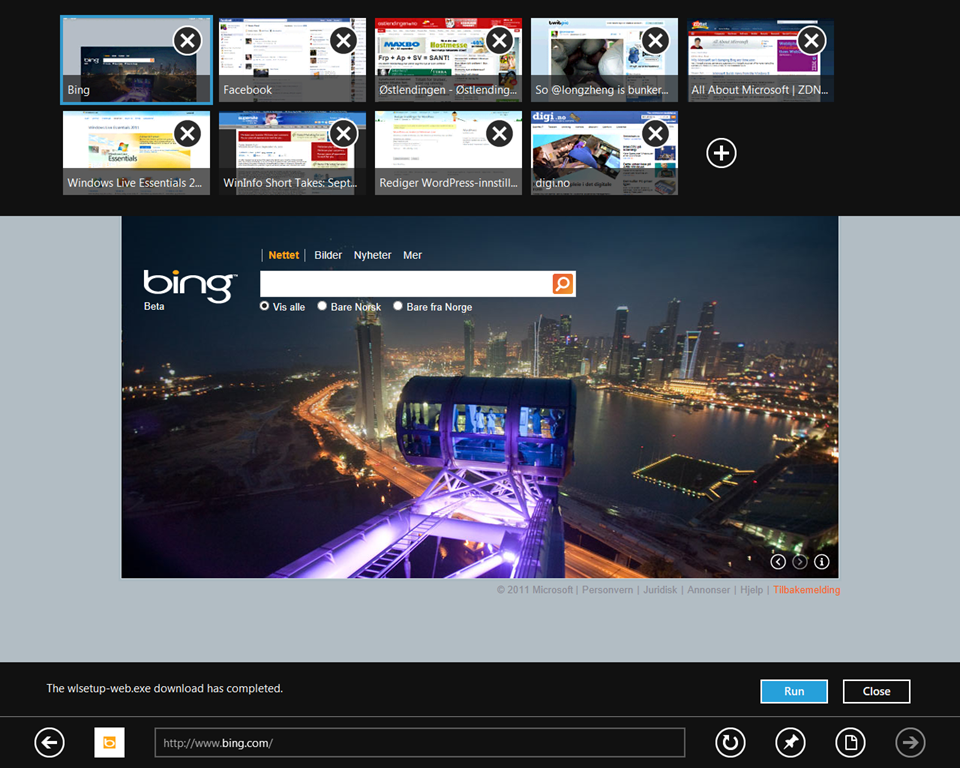Open the Nyheter search tab
Image resolution: width=960 pixels, height=768 pixels.
click(x=372, y=255)
